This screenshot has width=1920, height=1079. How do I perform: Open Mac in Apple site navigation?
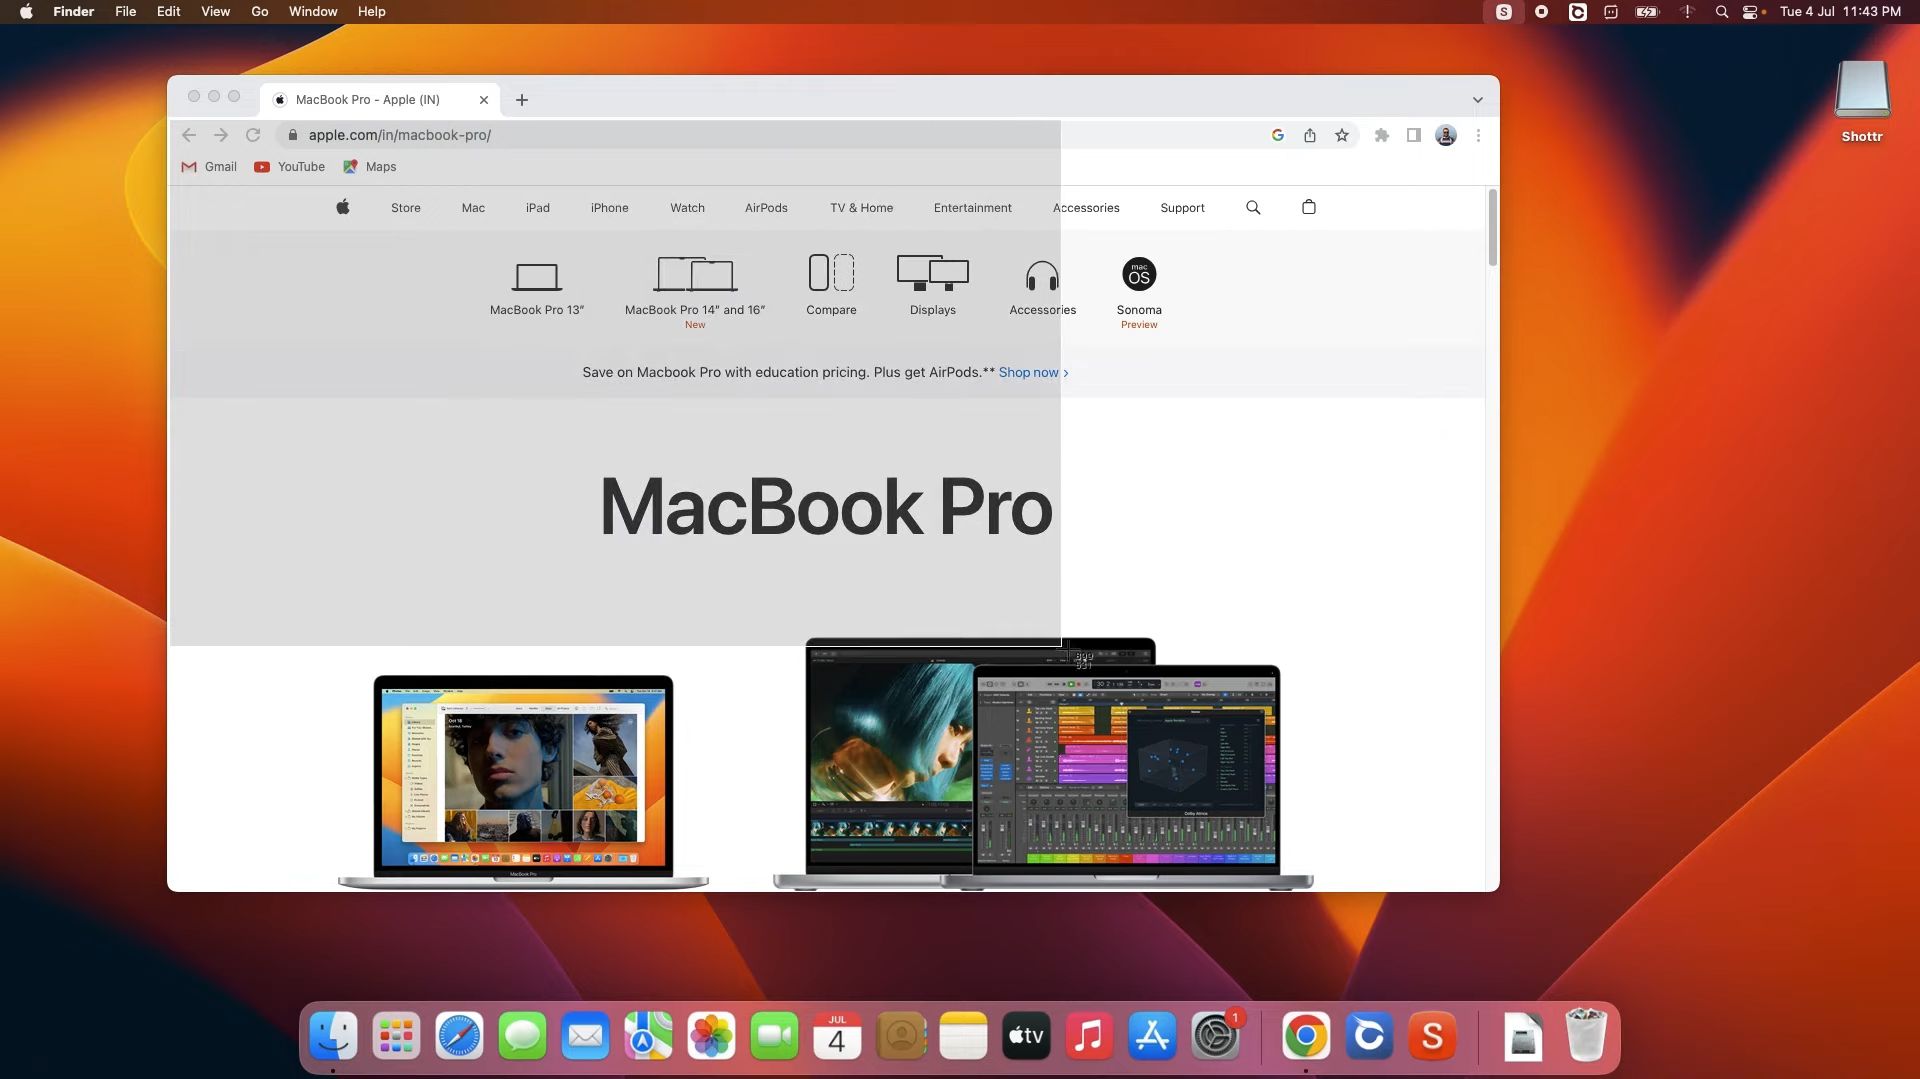point(473,208)
